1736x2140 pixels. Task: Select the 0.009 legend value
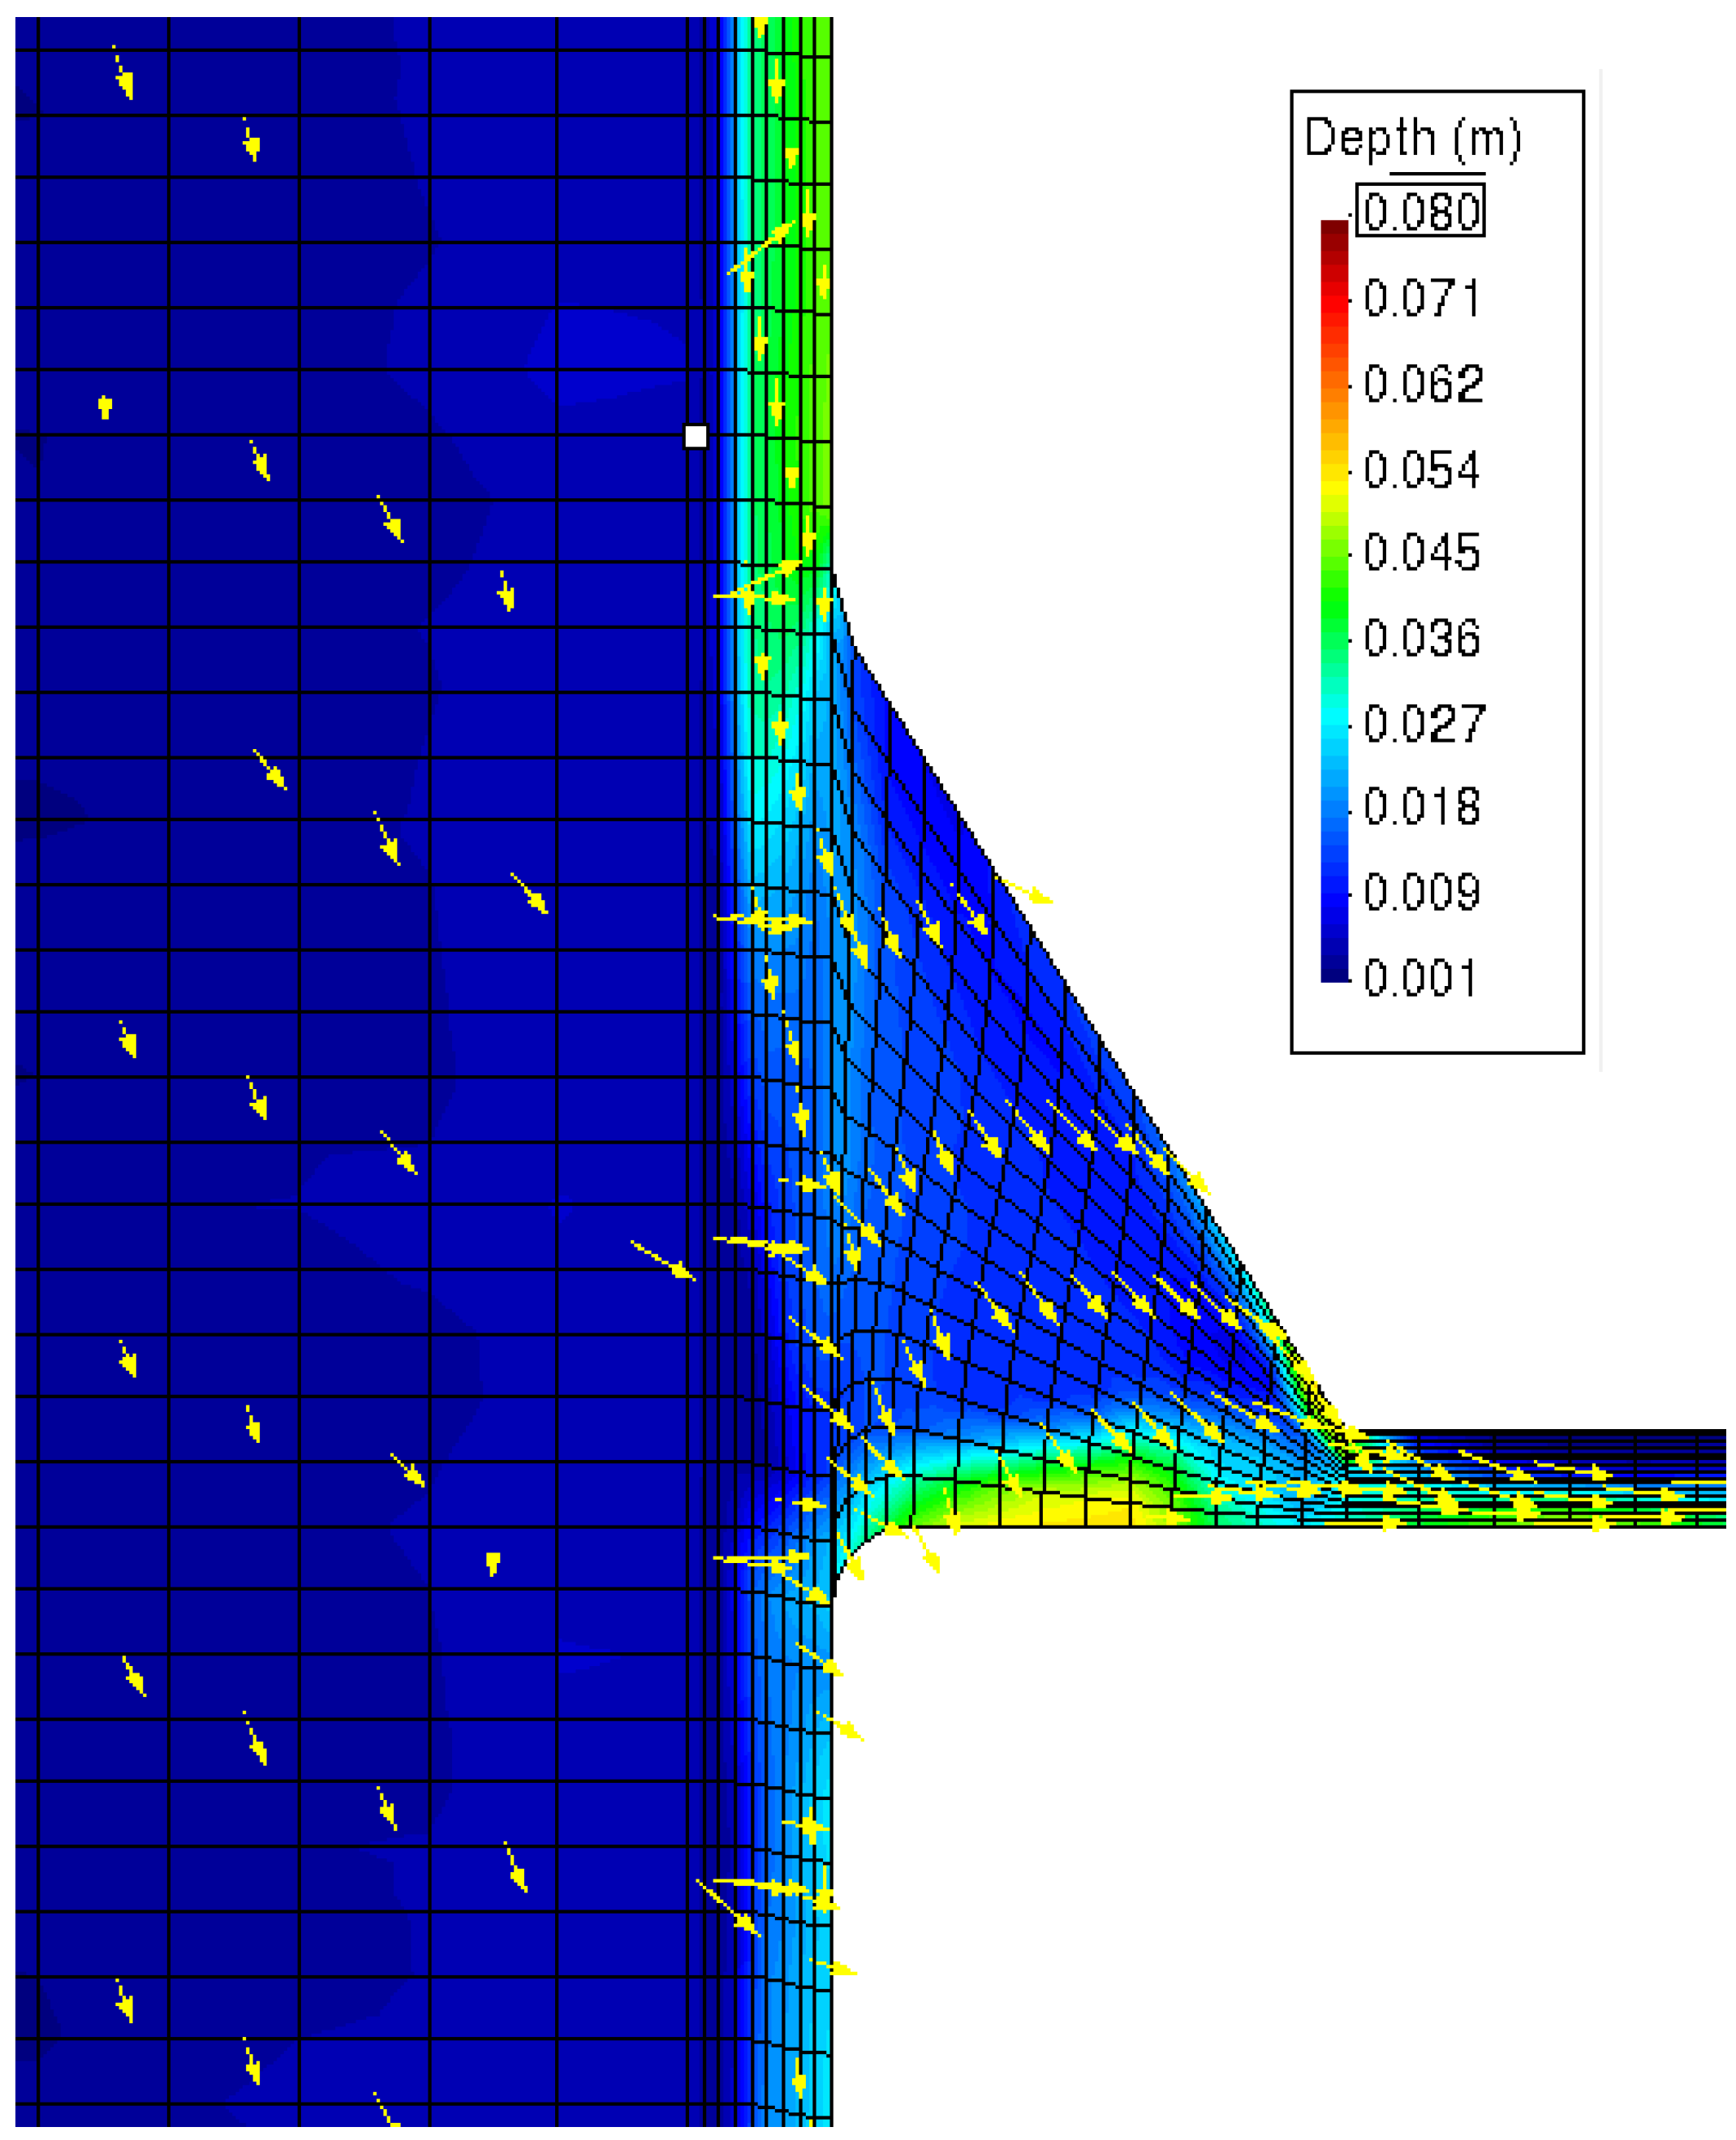pyautogui.click(x=1421, y=892)
